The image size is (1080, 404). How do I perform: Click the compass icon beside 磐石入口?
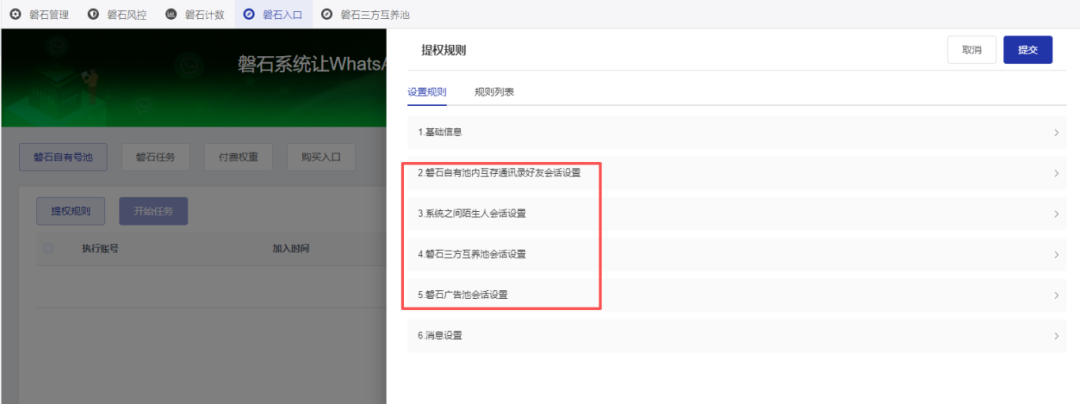point(249,14)
